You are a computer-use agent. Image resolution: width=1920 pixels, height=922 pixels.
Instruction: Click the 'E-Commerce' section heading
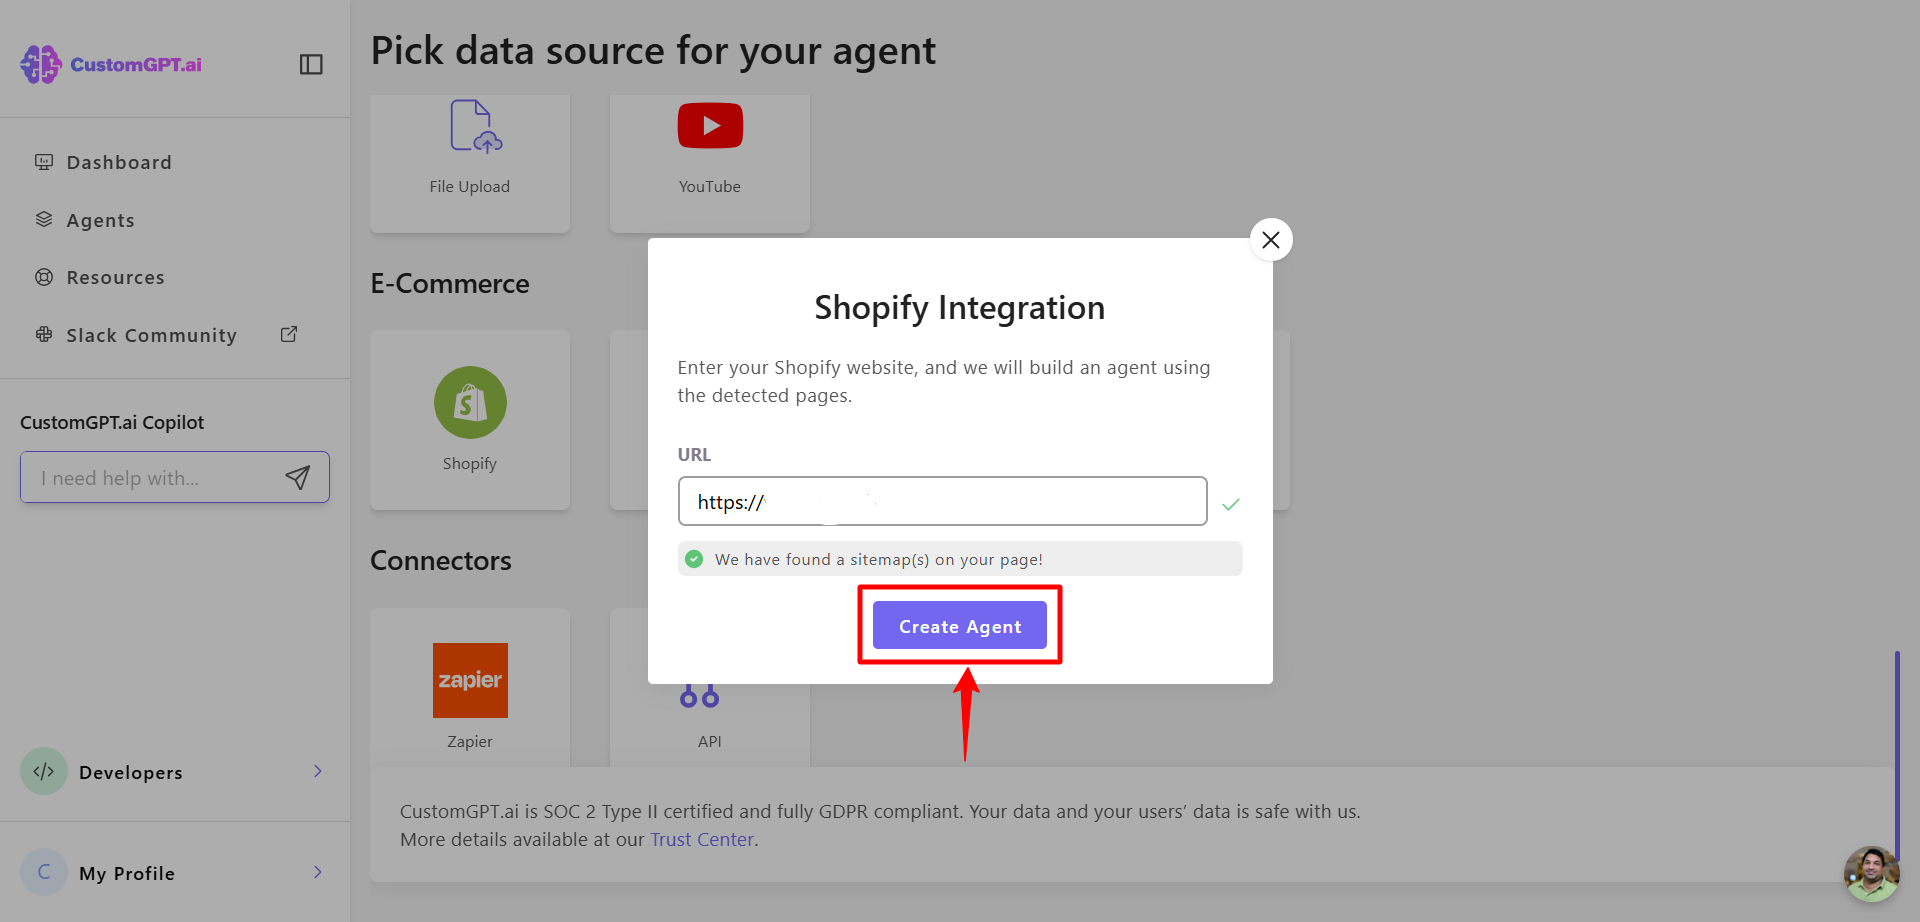450,284
